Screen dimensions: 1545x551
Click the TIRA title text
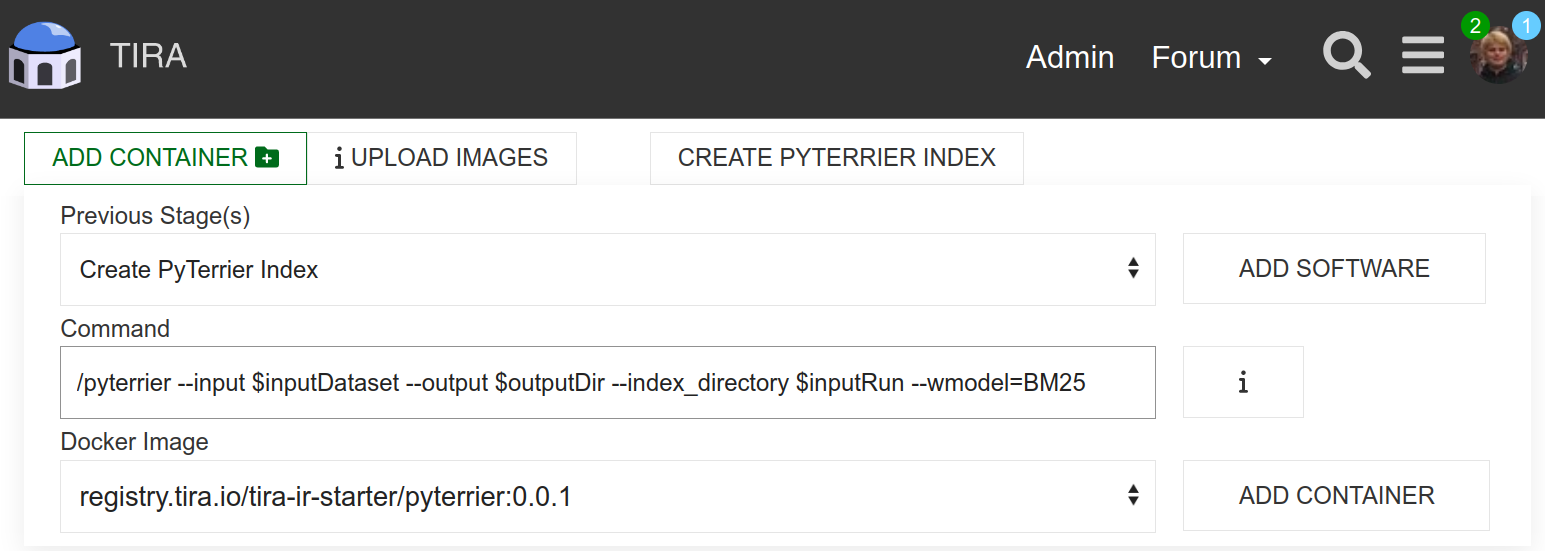pos(148,56)
